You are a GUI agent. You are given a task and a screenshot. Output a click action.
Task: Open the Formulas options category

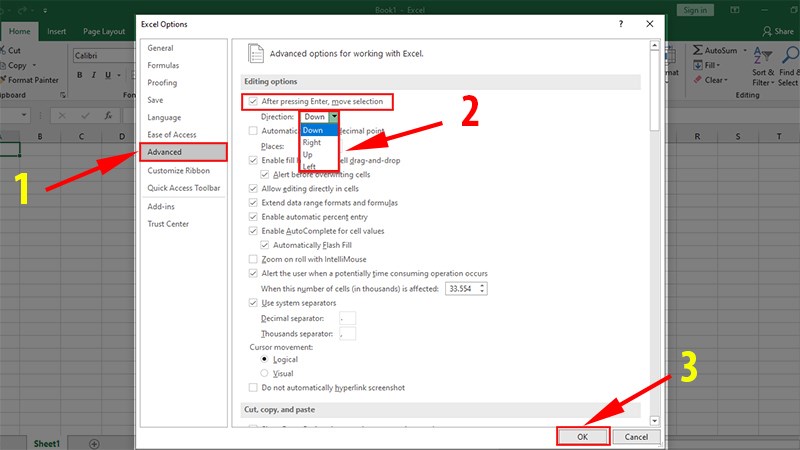pos(163,65)
